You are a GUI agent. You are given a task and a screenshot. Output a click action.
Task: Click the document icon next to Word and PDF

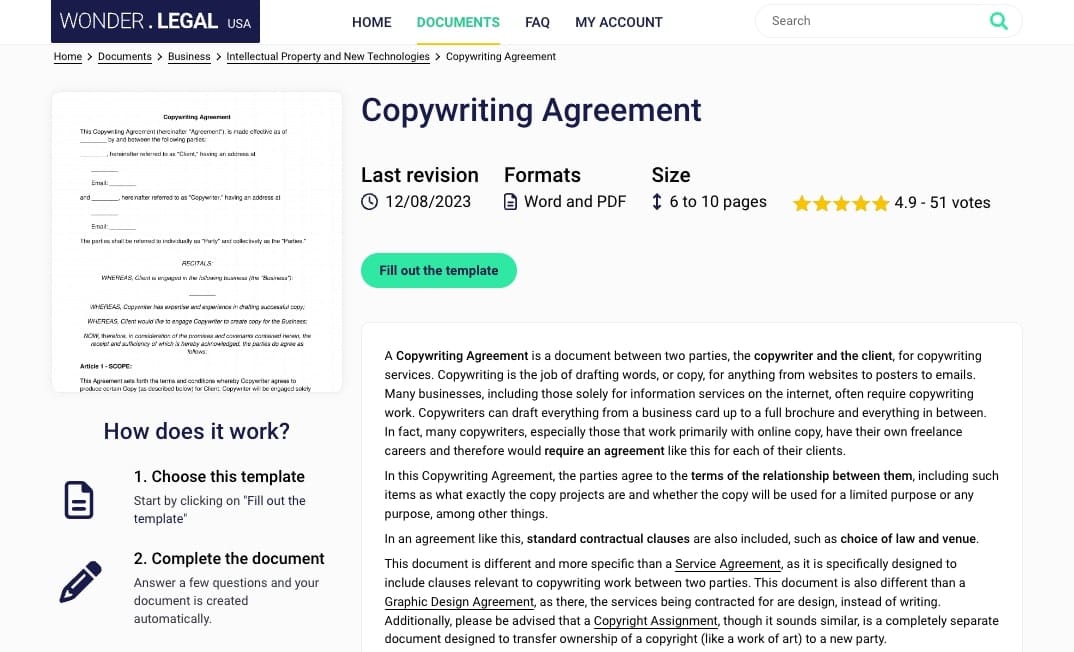tap(511, 200)
